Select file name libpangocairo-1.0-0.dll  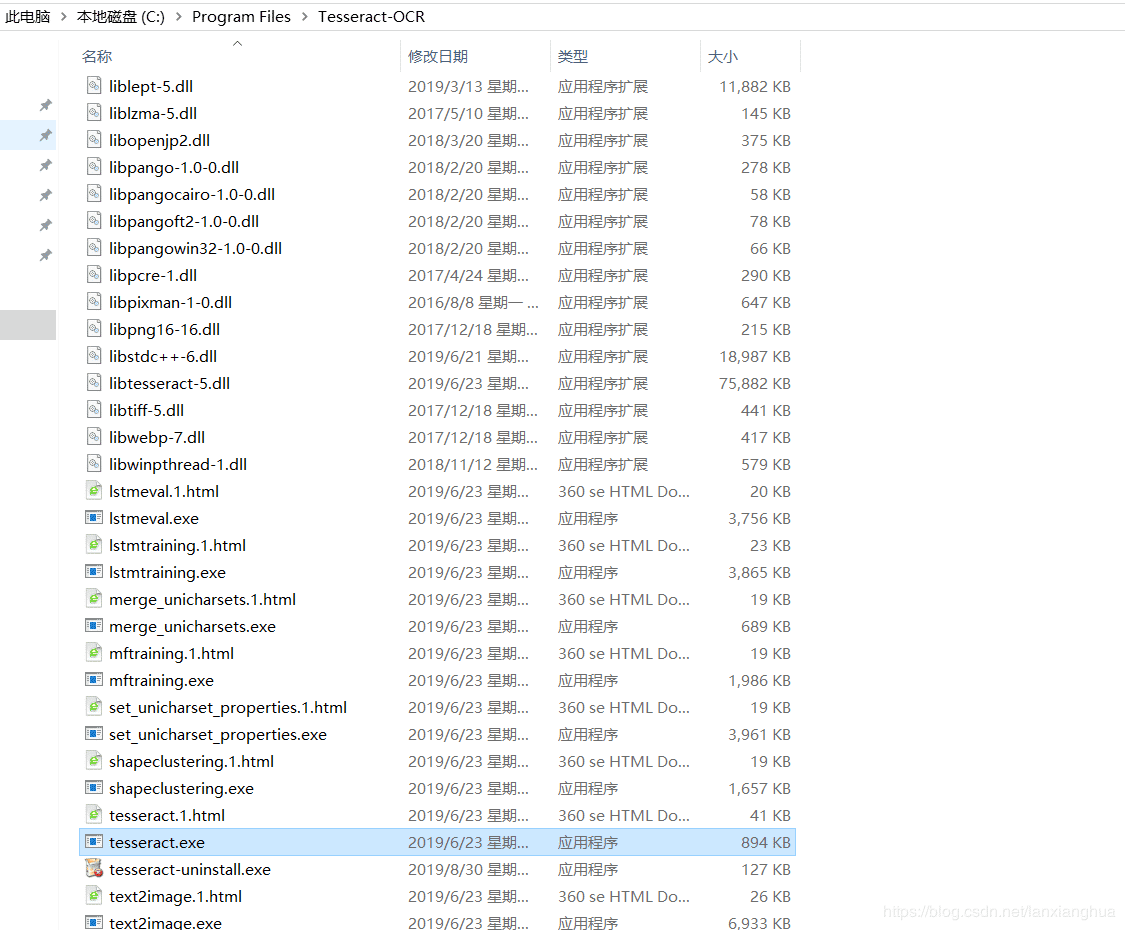(x=192, y=194)
